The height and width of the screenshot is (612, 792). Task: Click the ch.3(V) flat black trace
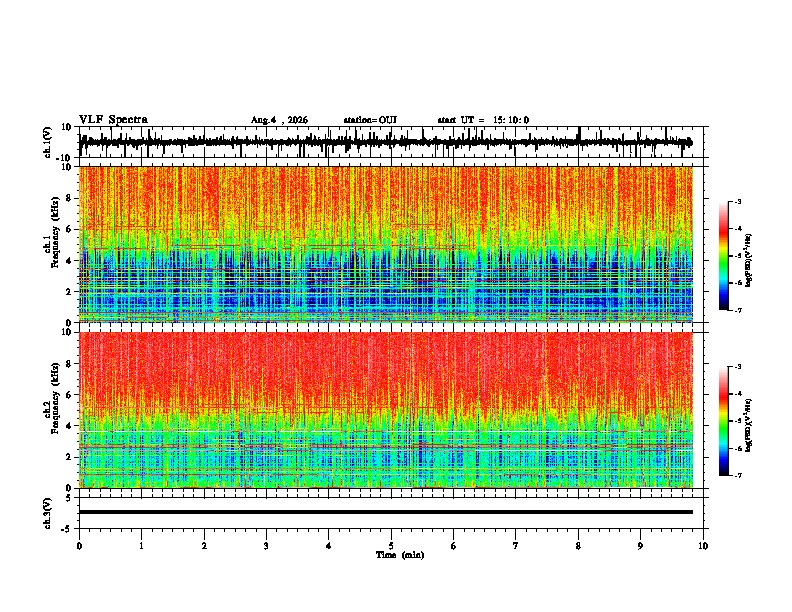click(x=386, y=512)
